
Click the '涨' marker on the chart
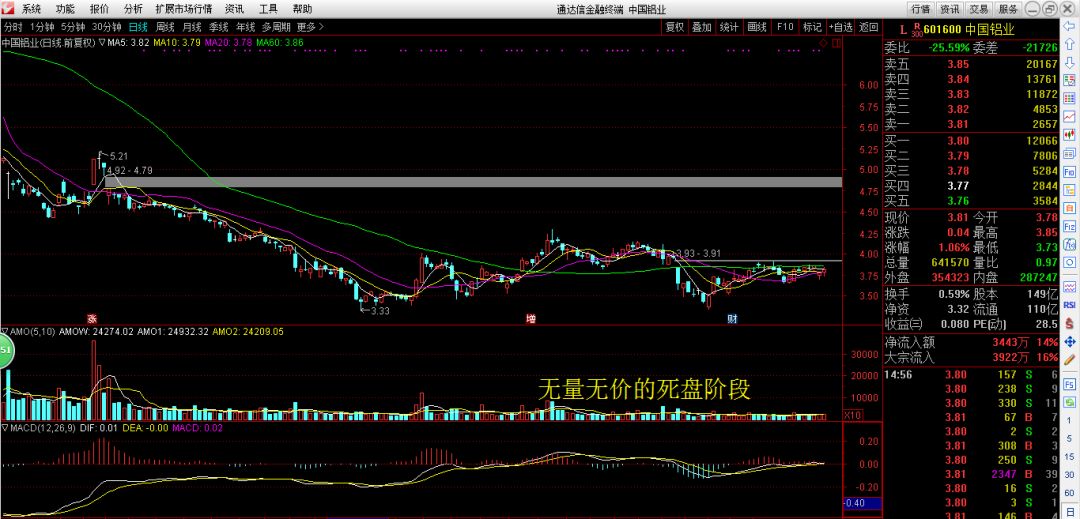92,319
